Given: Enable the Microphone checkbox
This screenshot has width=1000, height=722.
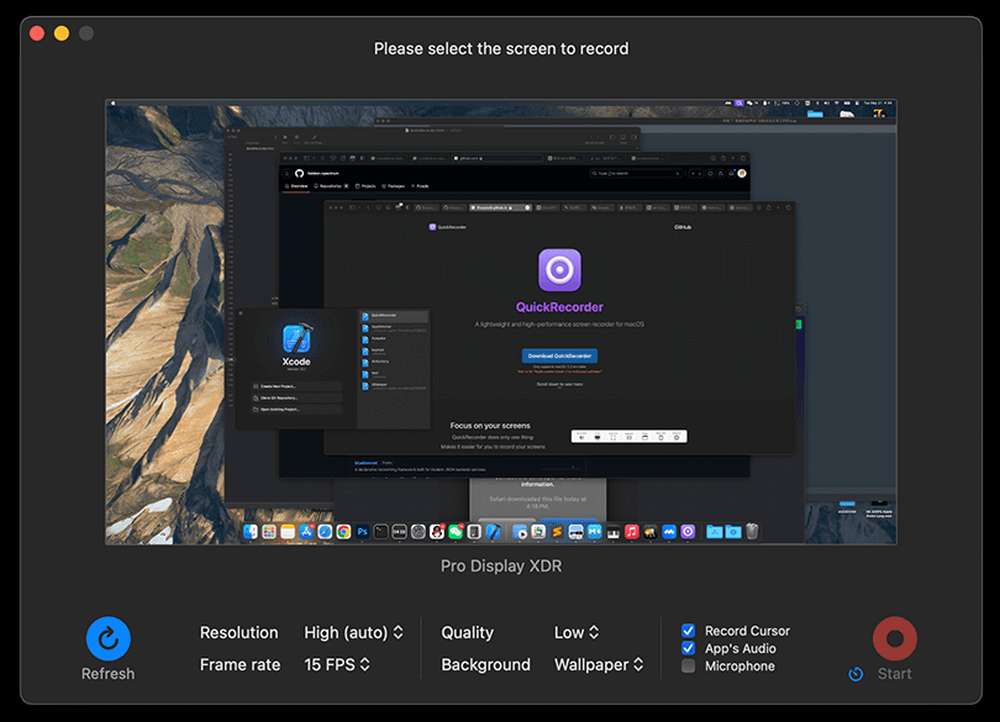Looking at the screenshot, I should (688, 666).
